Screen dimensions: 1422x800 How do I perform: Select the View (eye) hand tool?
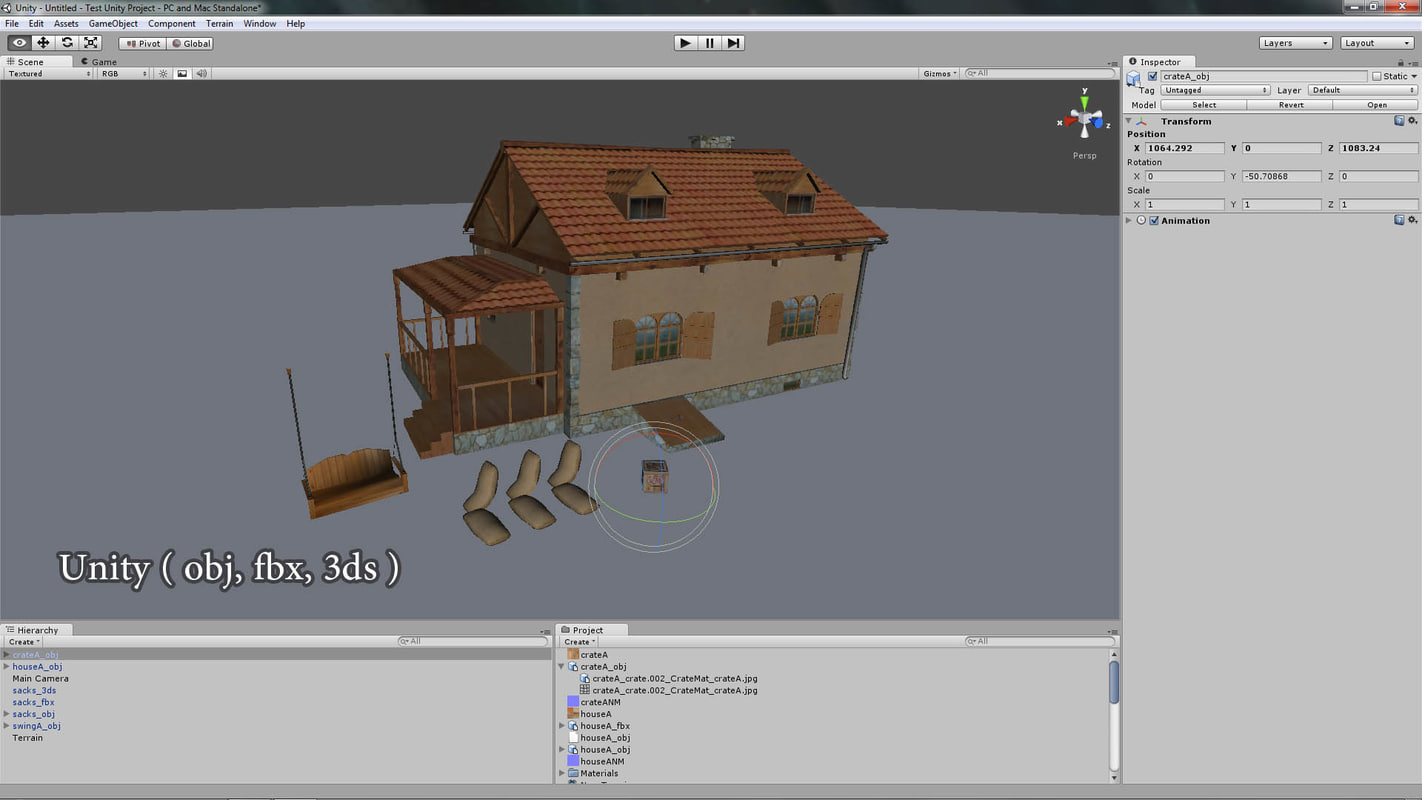(x=19, y=43)
